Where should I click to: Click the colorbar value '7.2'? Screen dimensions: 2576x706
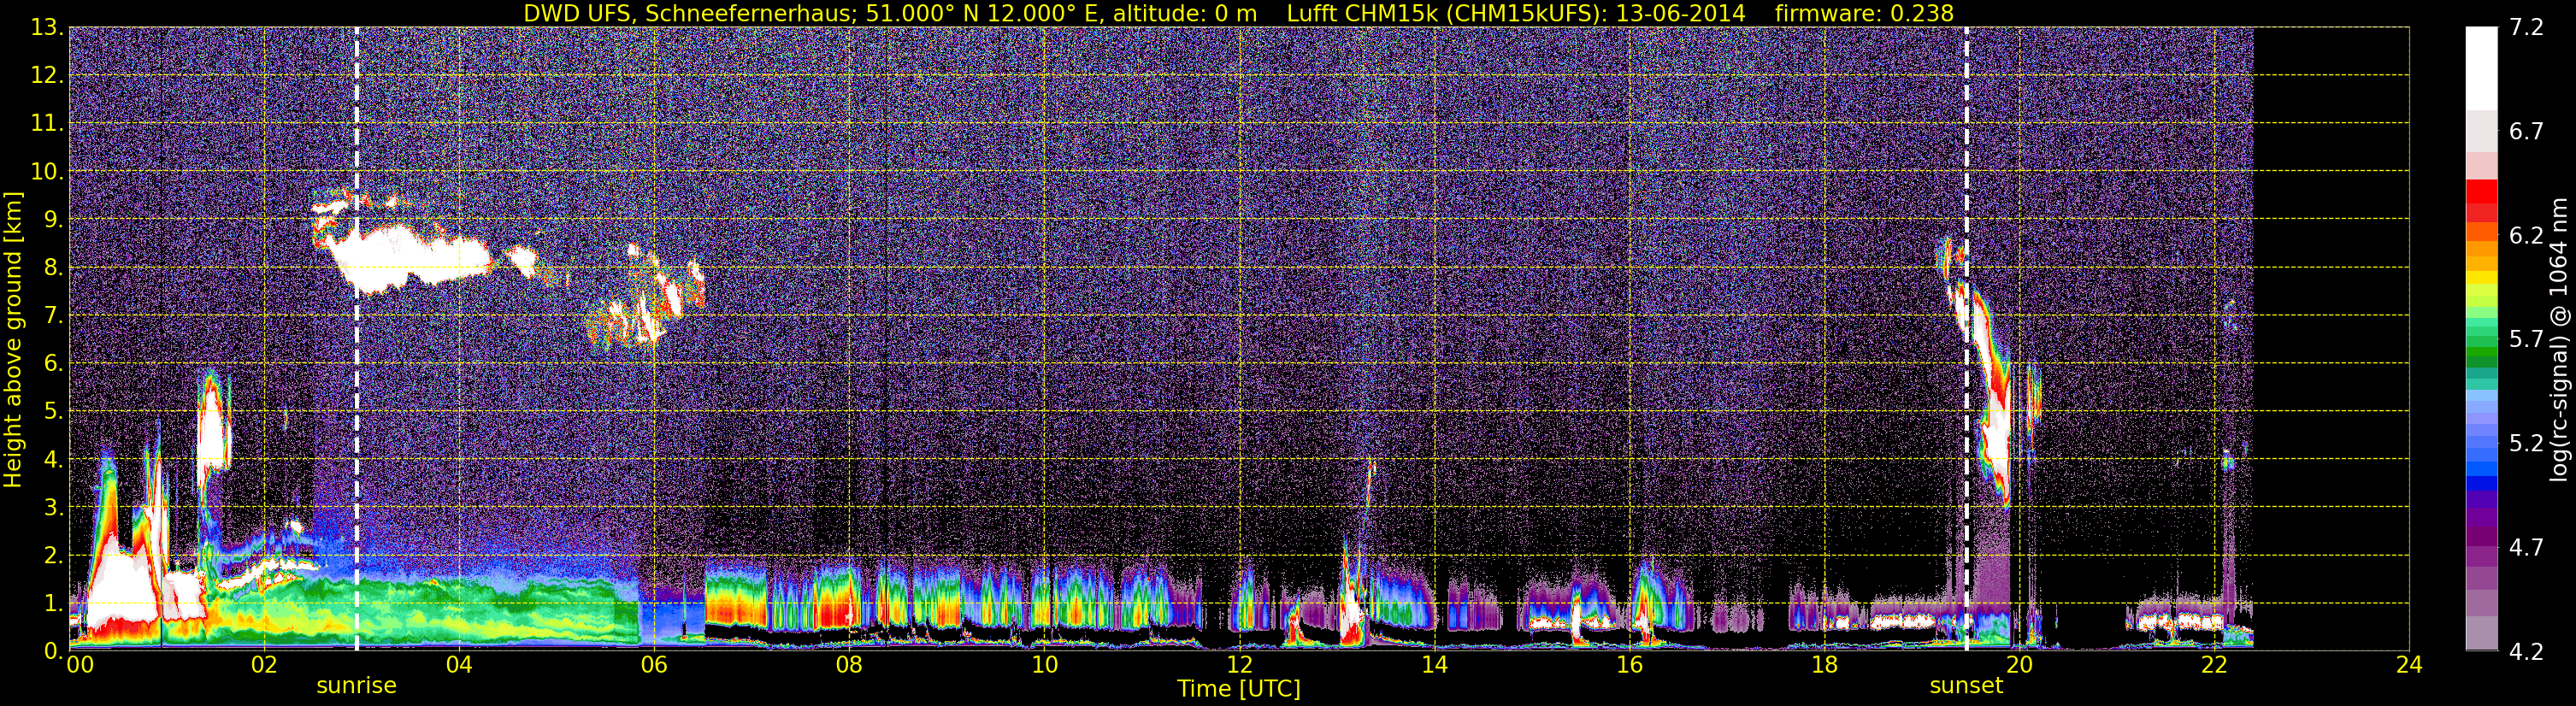(2526, 28)
